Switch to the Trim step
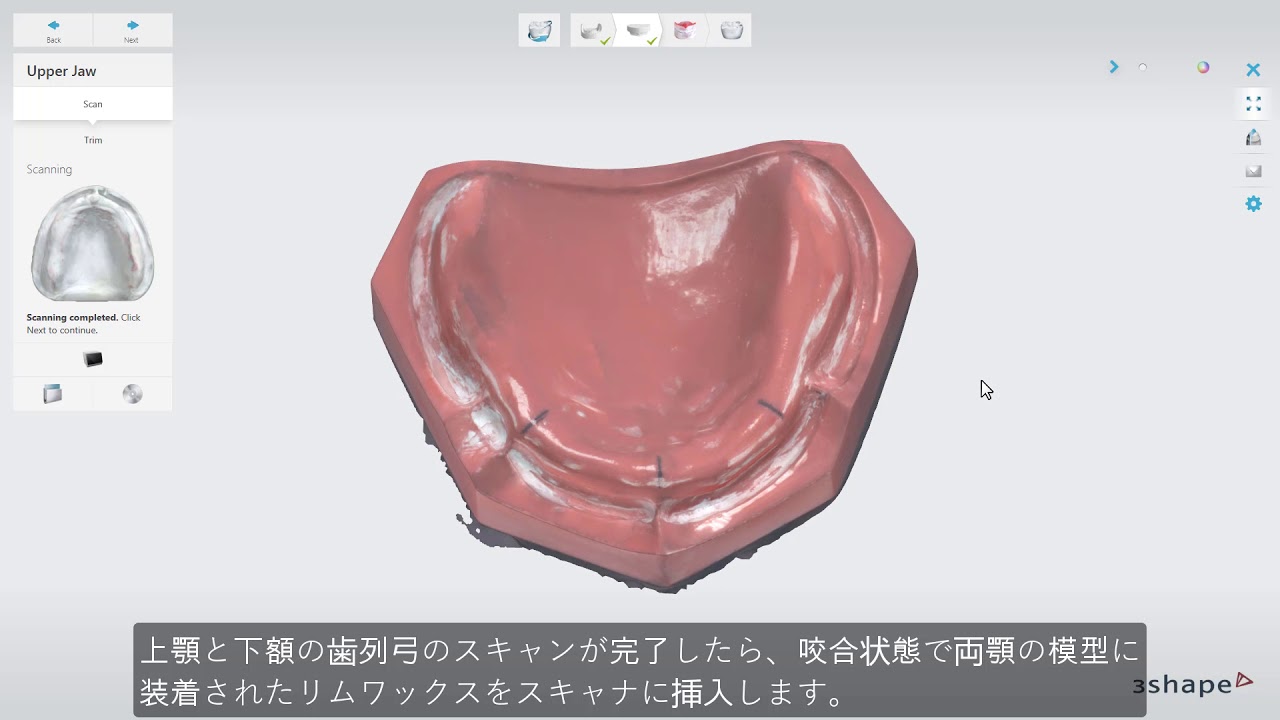The image size is (1280, 720). [x=92, y=140]
